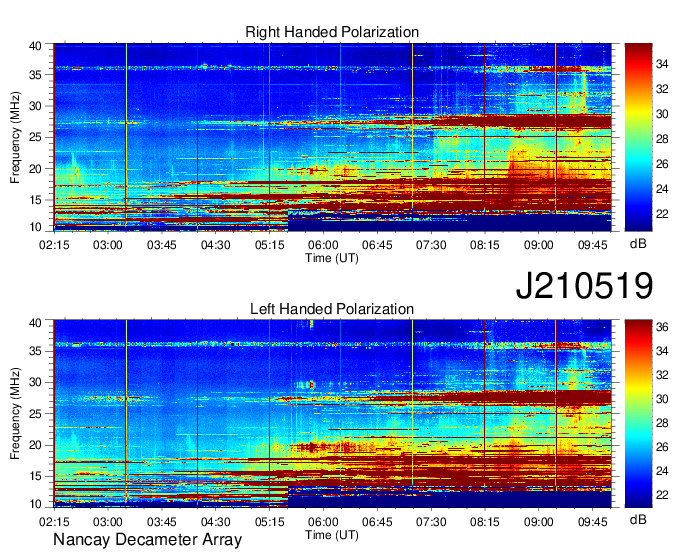Click the 35 frequency label on the bottom plot
The width and height of the screenshot is (680, 552).
(x=36, y=351)
